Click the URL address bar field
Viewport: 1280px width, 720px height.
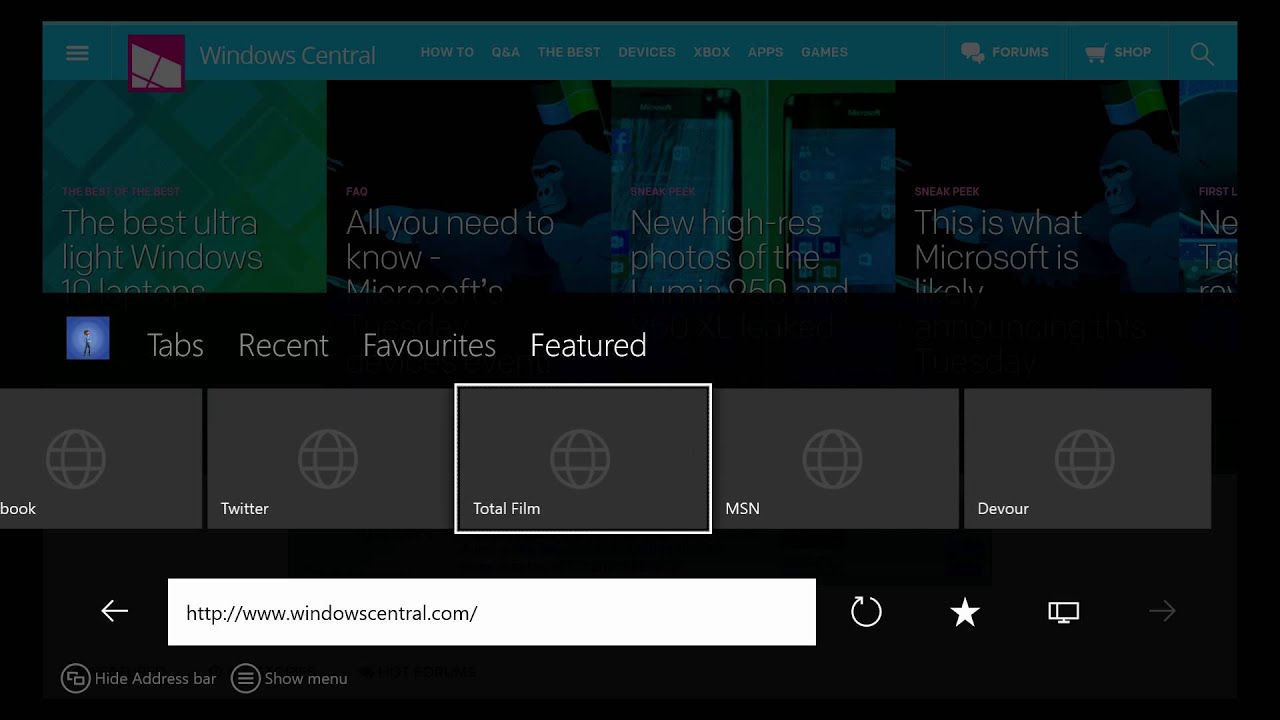click(492, 612)
